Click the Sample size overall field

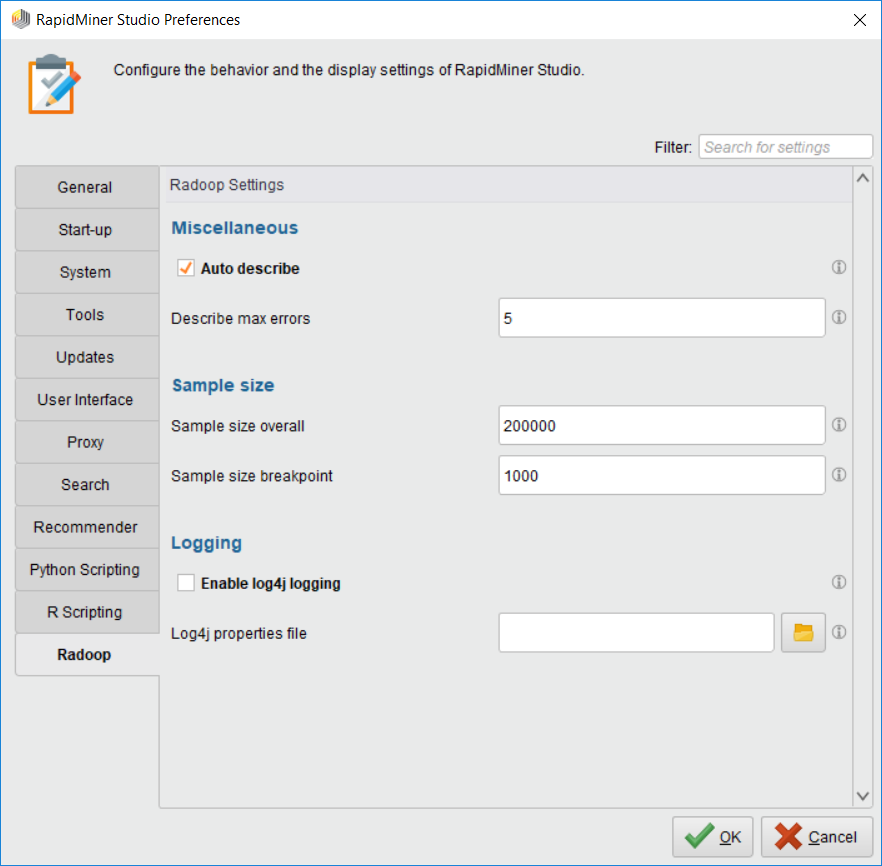pyautogui.click(x=662, y=425)
